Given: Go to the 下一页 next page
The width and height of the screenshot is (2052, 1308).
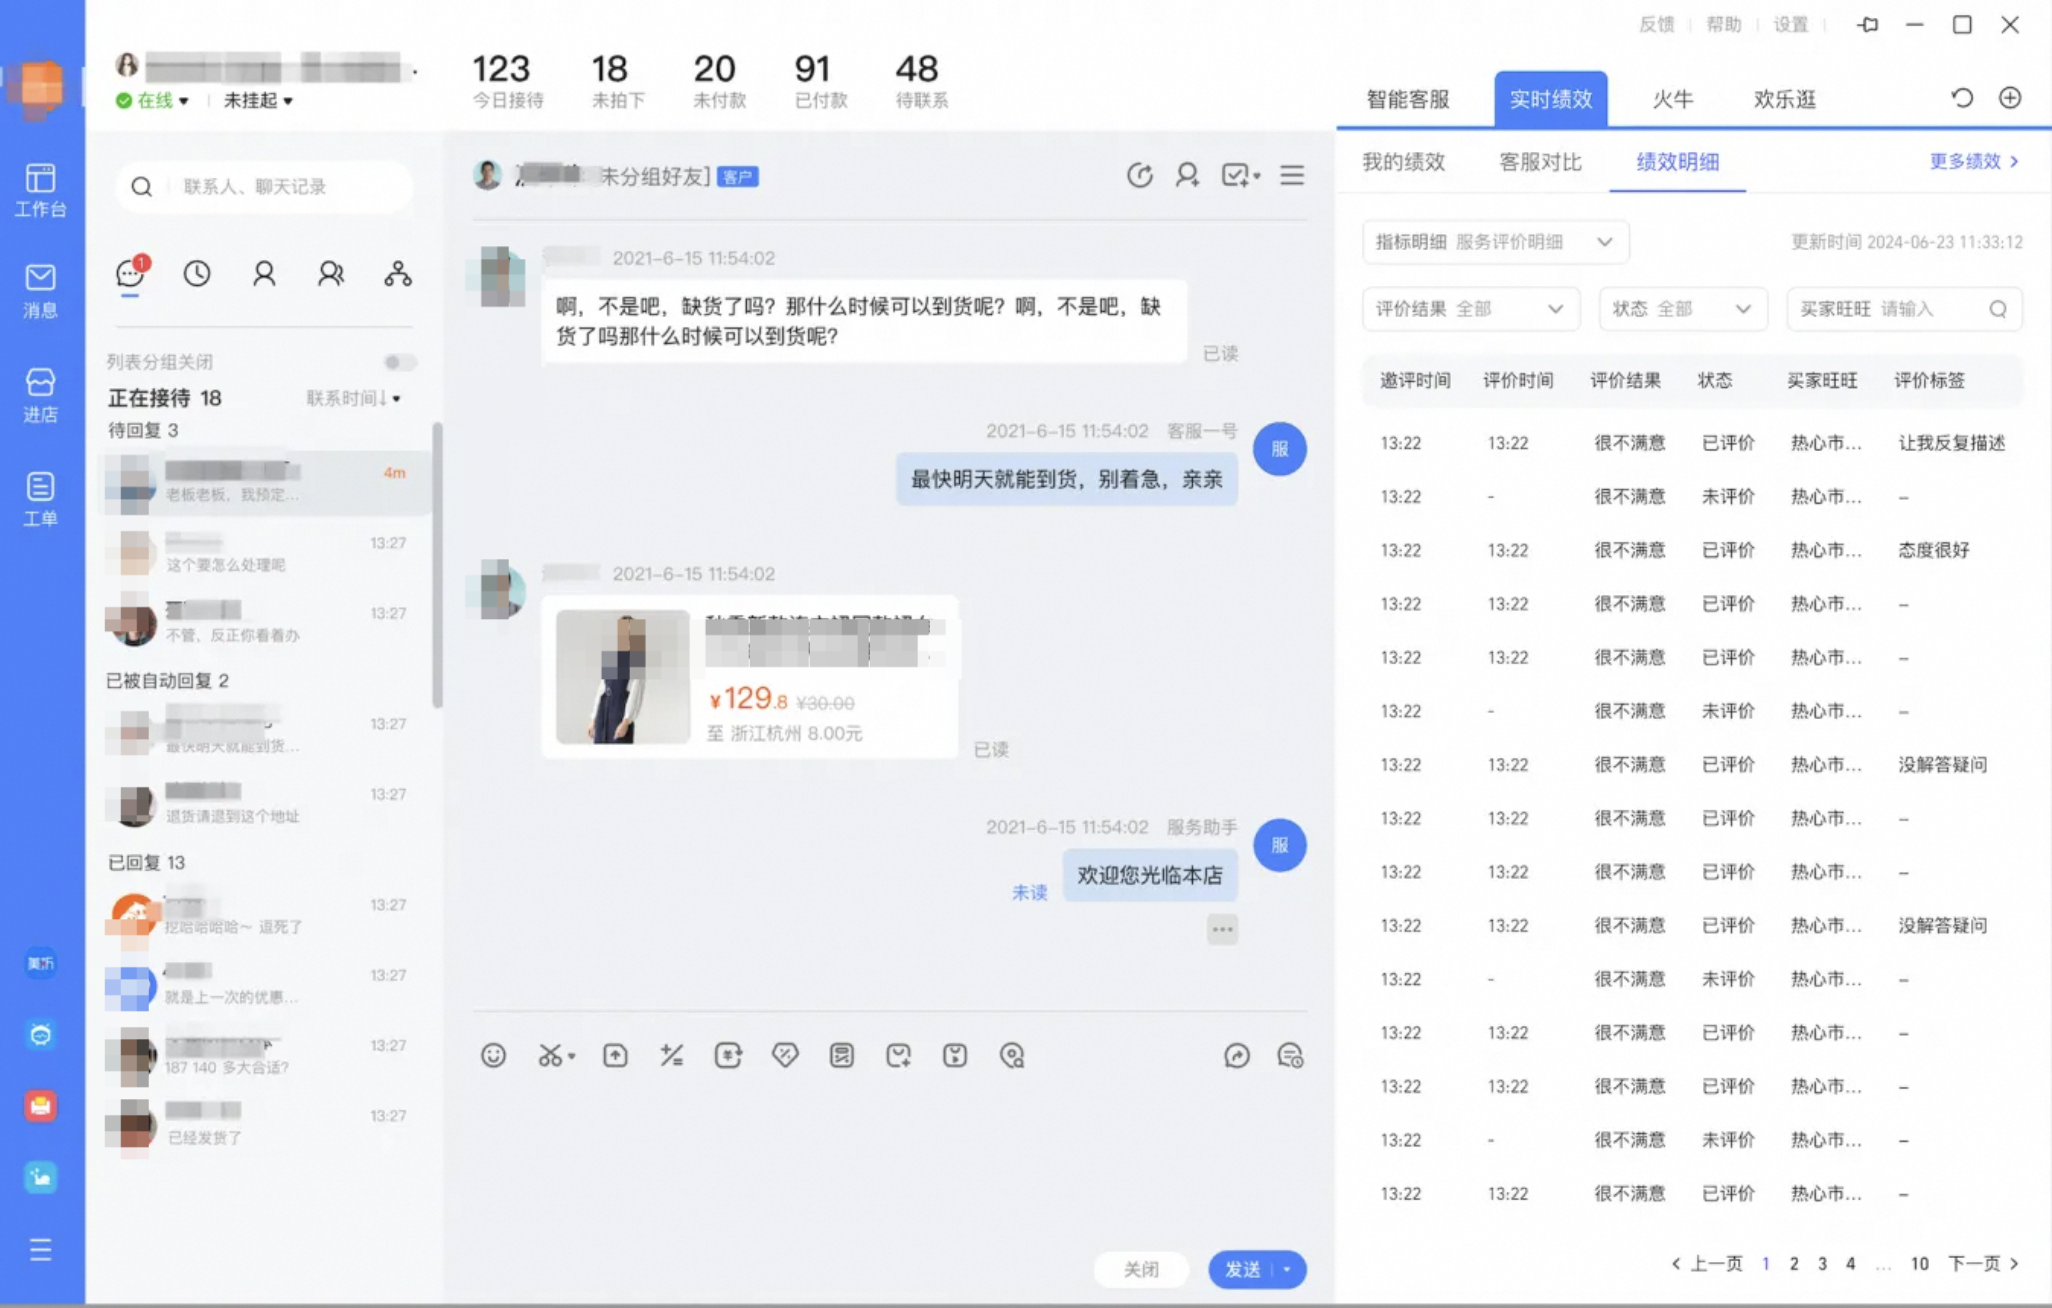Looking at the screenshot, I should (x=1983, y=1264).
